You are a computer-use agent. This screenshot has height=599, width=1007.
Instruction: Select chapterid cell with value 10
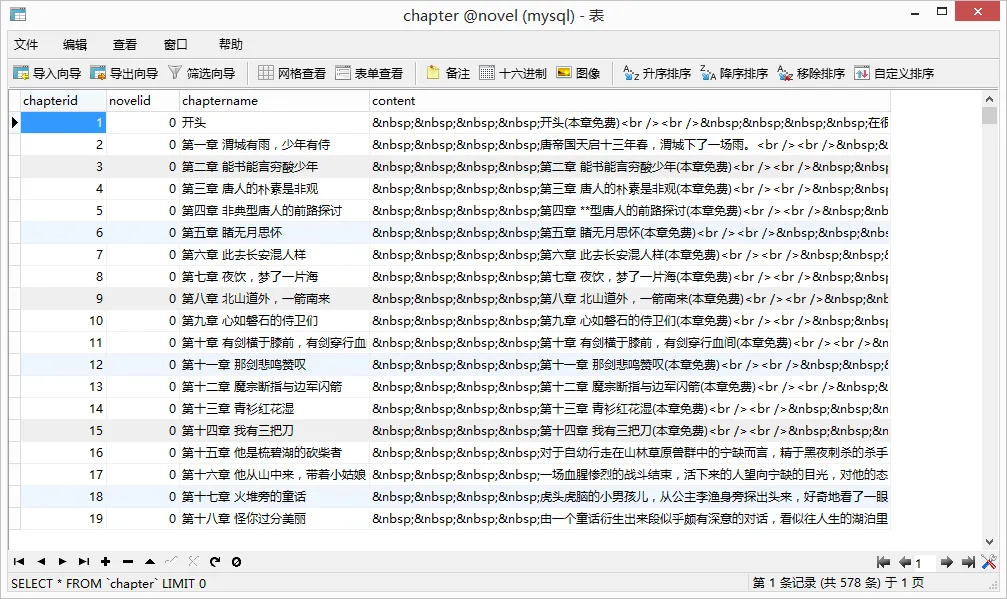[x=64, y=320]
